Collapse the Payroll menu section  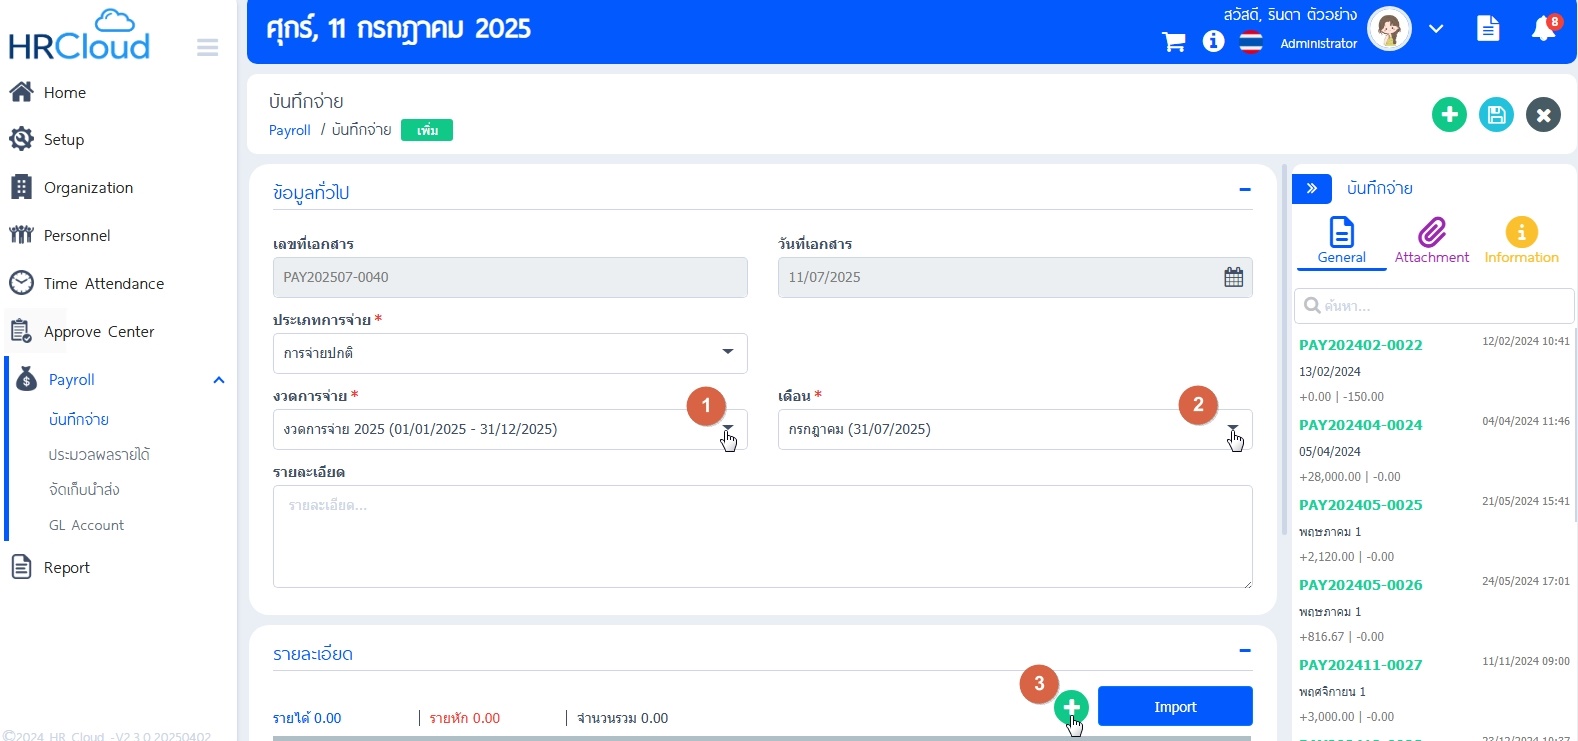(218, 380)
